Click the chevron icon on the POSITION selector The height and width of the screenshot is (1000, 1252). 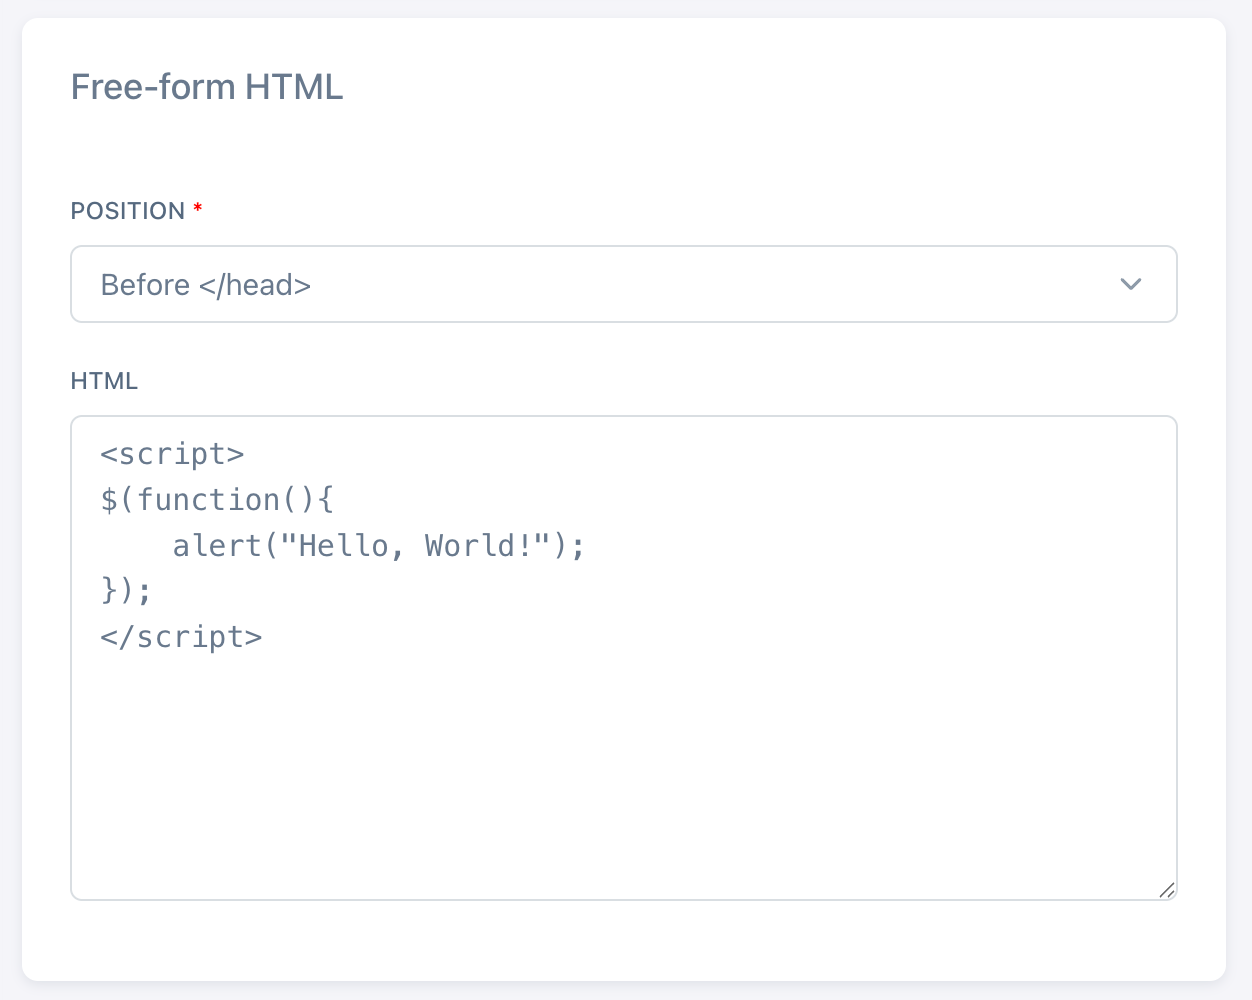(1131, 284)
